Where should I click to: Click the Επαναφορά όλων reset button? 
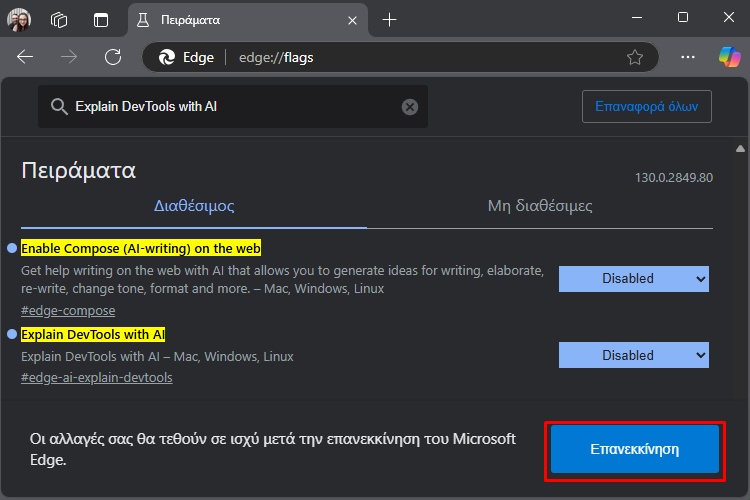pyautogui.click(x=647, y=106)
